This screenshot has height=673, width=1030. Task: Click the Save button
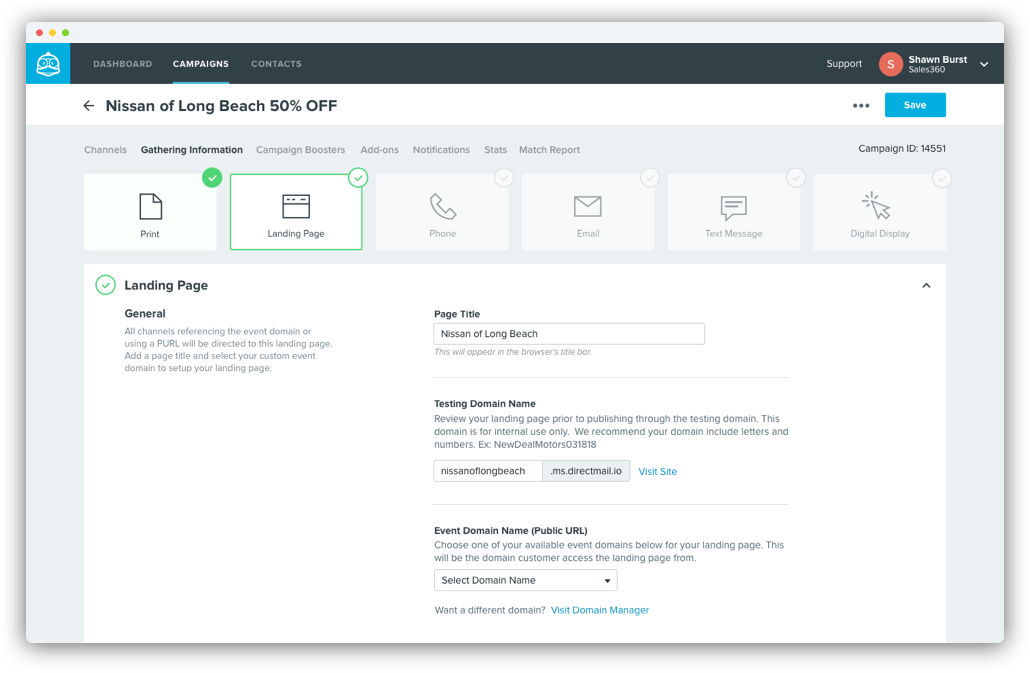click(x=915, y=105)
